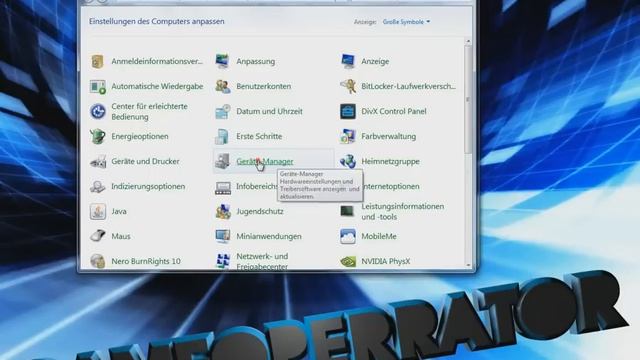The image size is (640, 360).
Task: Open the Maus icon
Action: coord(98,236)
